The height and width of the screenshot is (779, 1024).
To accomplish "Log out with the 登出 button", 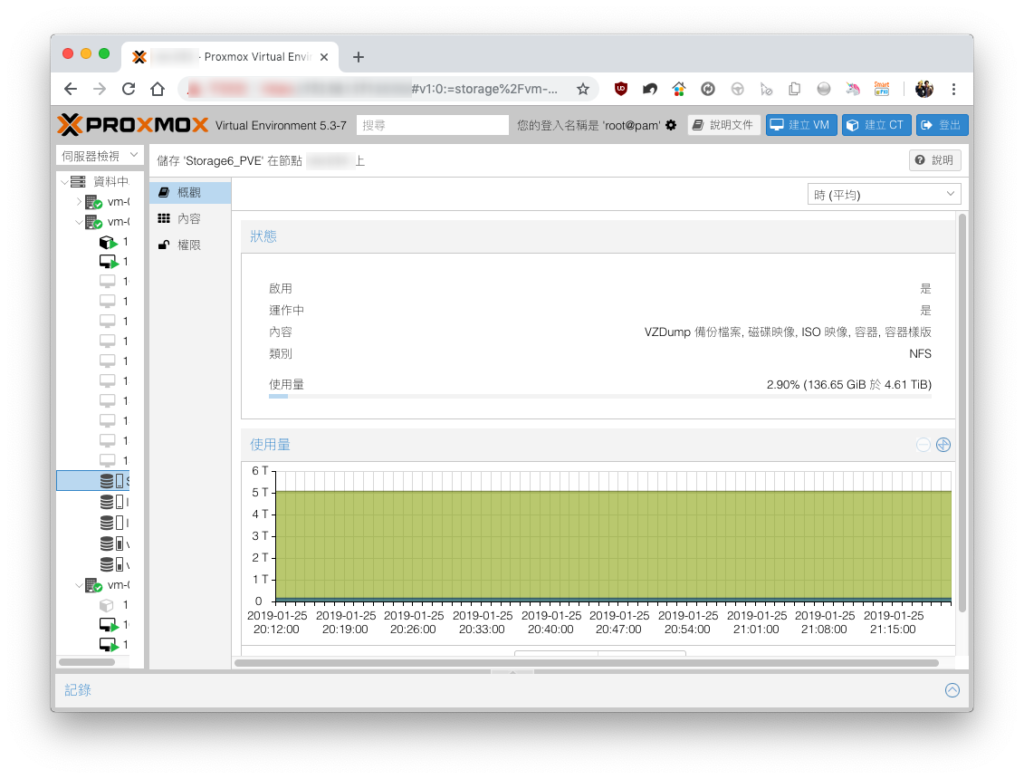I will (x=942, y=125).
